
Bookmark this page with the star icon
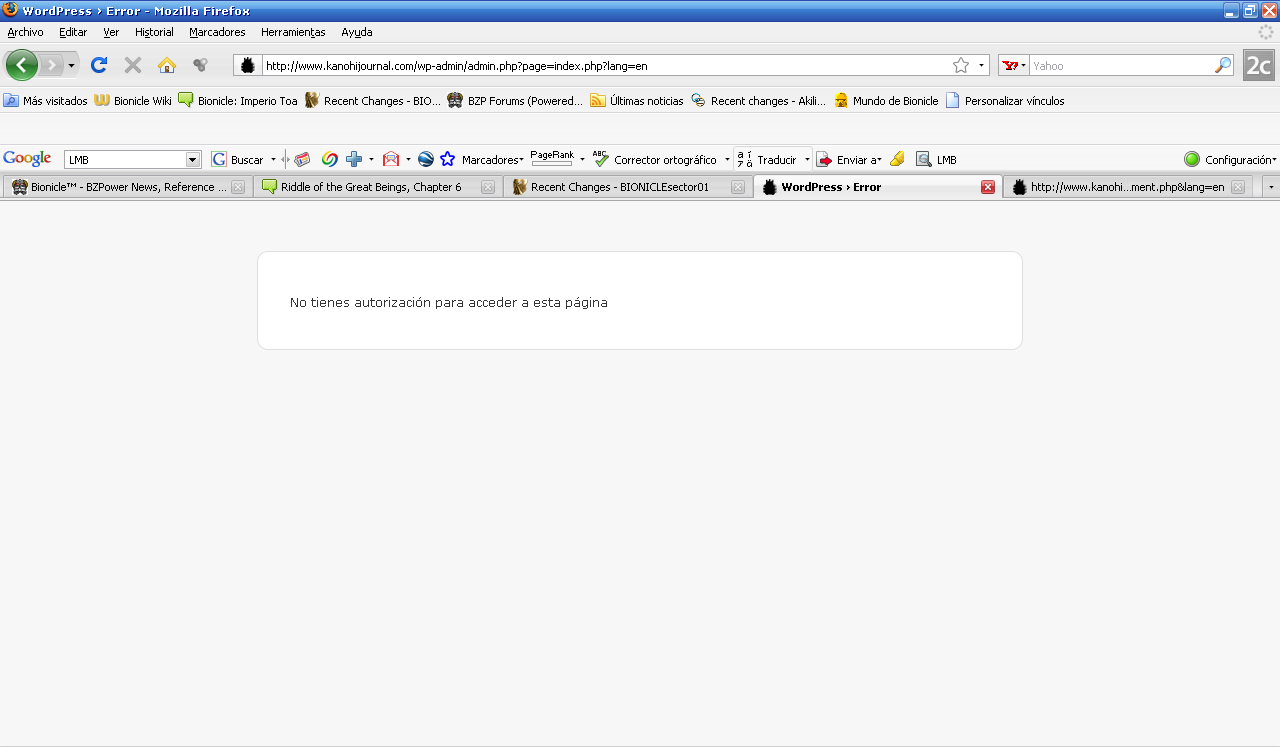[961, 65]
